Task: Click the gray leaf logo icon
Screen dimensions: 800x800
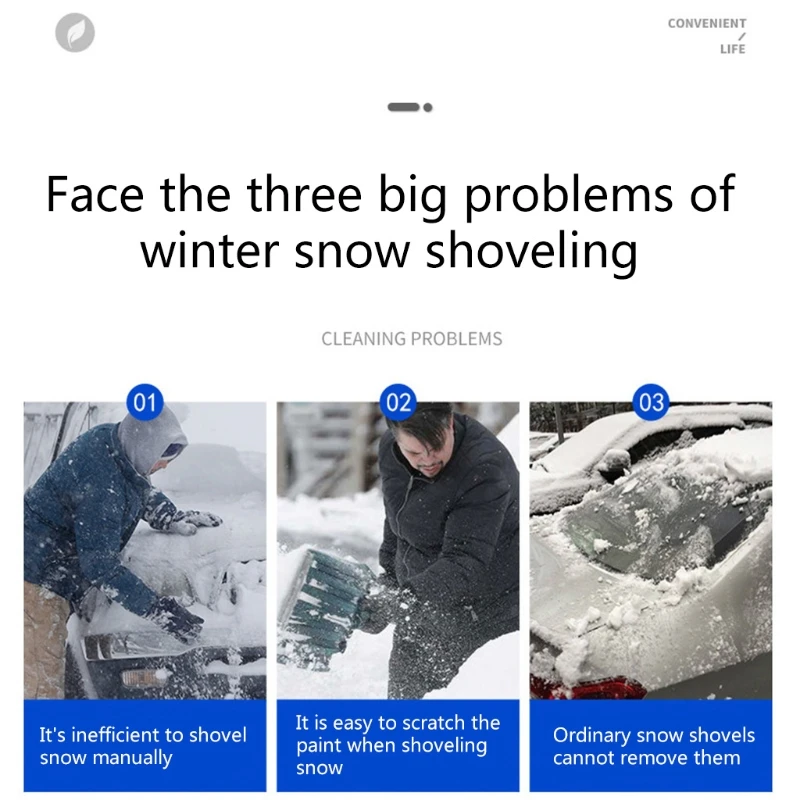Action: pyautogui.click(x=75, y=33)
